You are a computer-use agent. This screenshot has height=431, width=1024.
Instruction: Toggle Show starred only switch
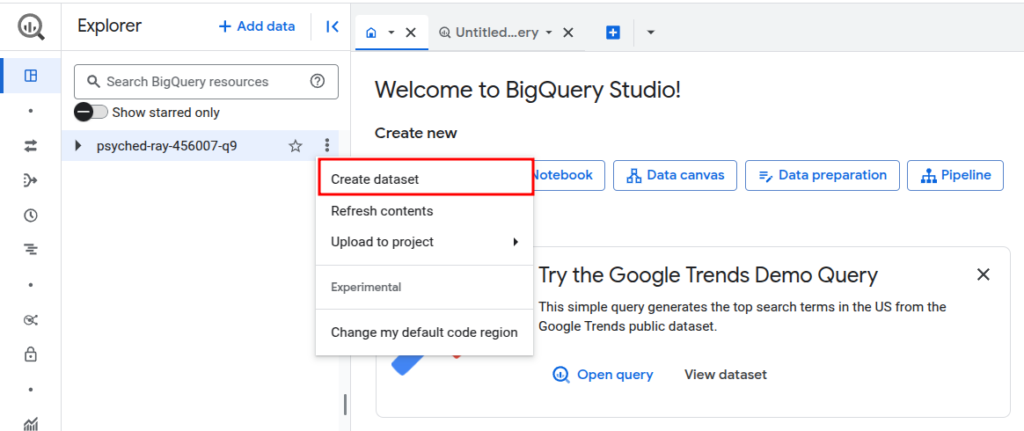click(91, 112)
